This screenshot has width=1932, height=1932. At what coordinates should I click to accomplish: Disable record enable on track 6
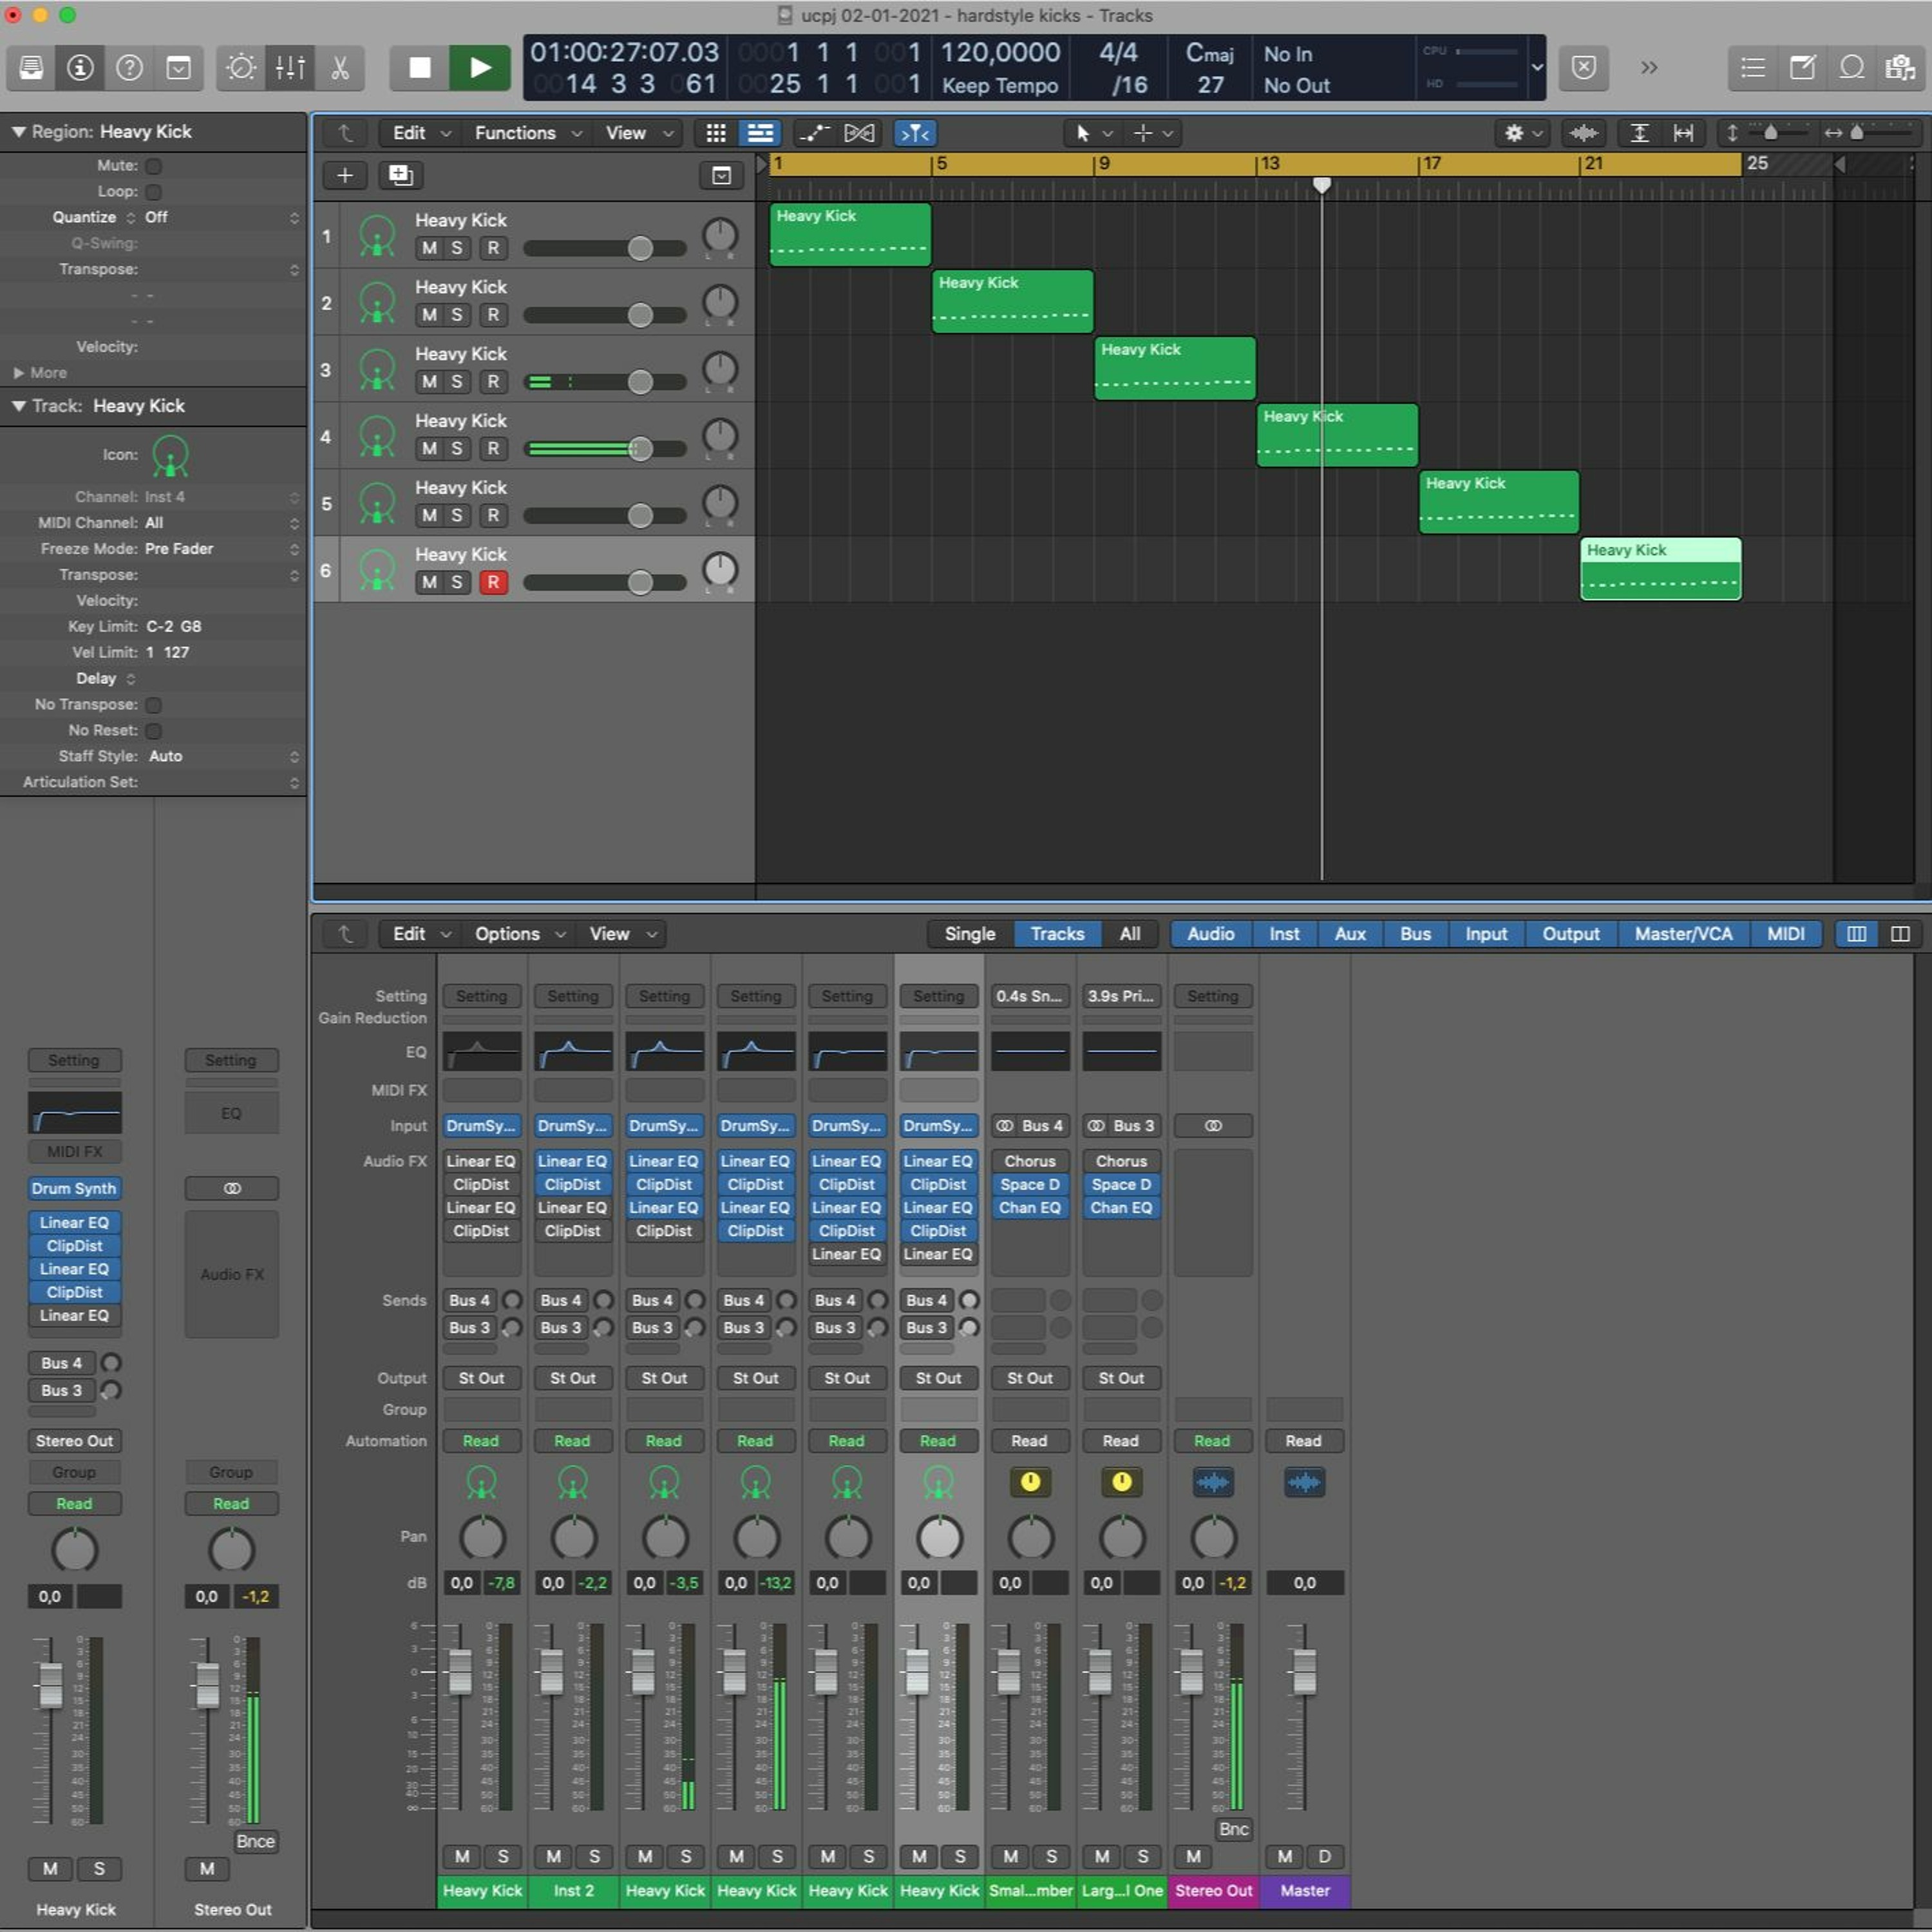(x=493, y=582)
